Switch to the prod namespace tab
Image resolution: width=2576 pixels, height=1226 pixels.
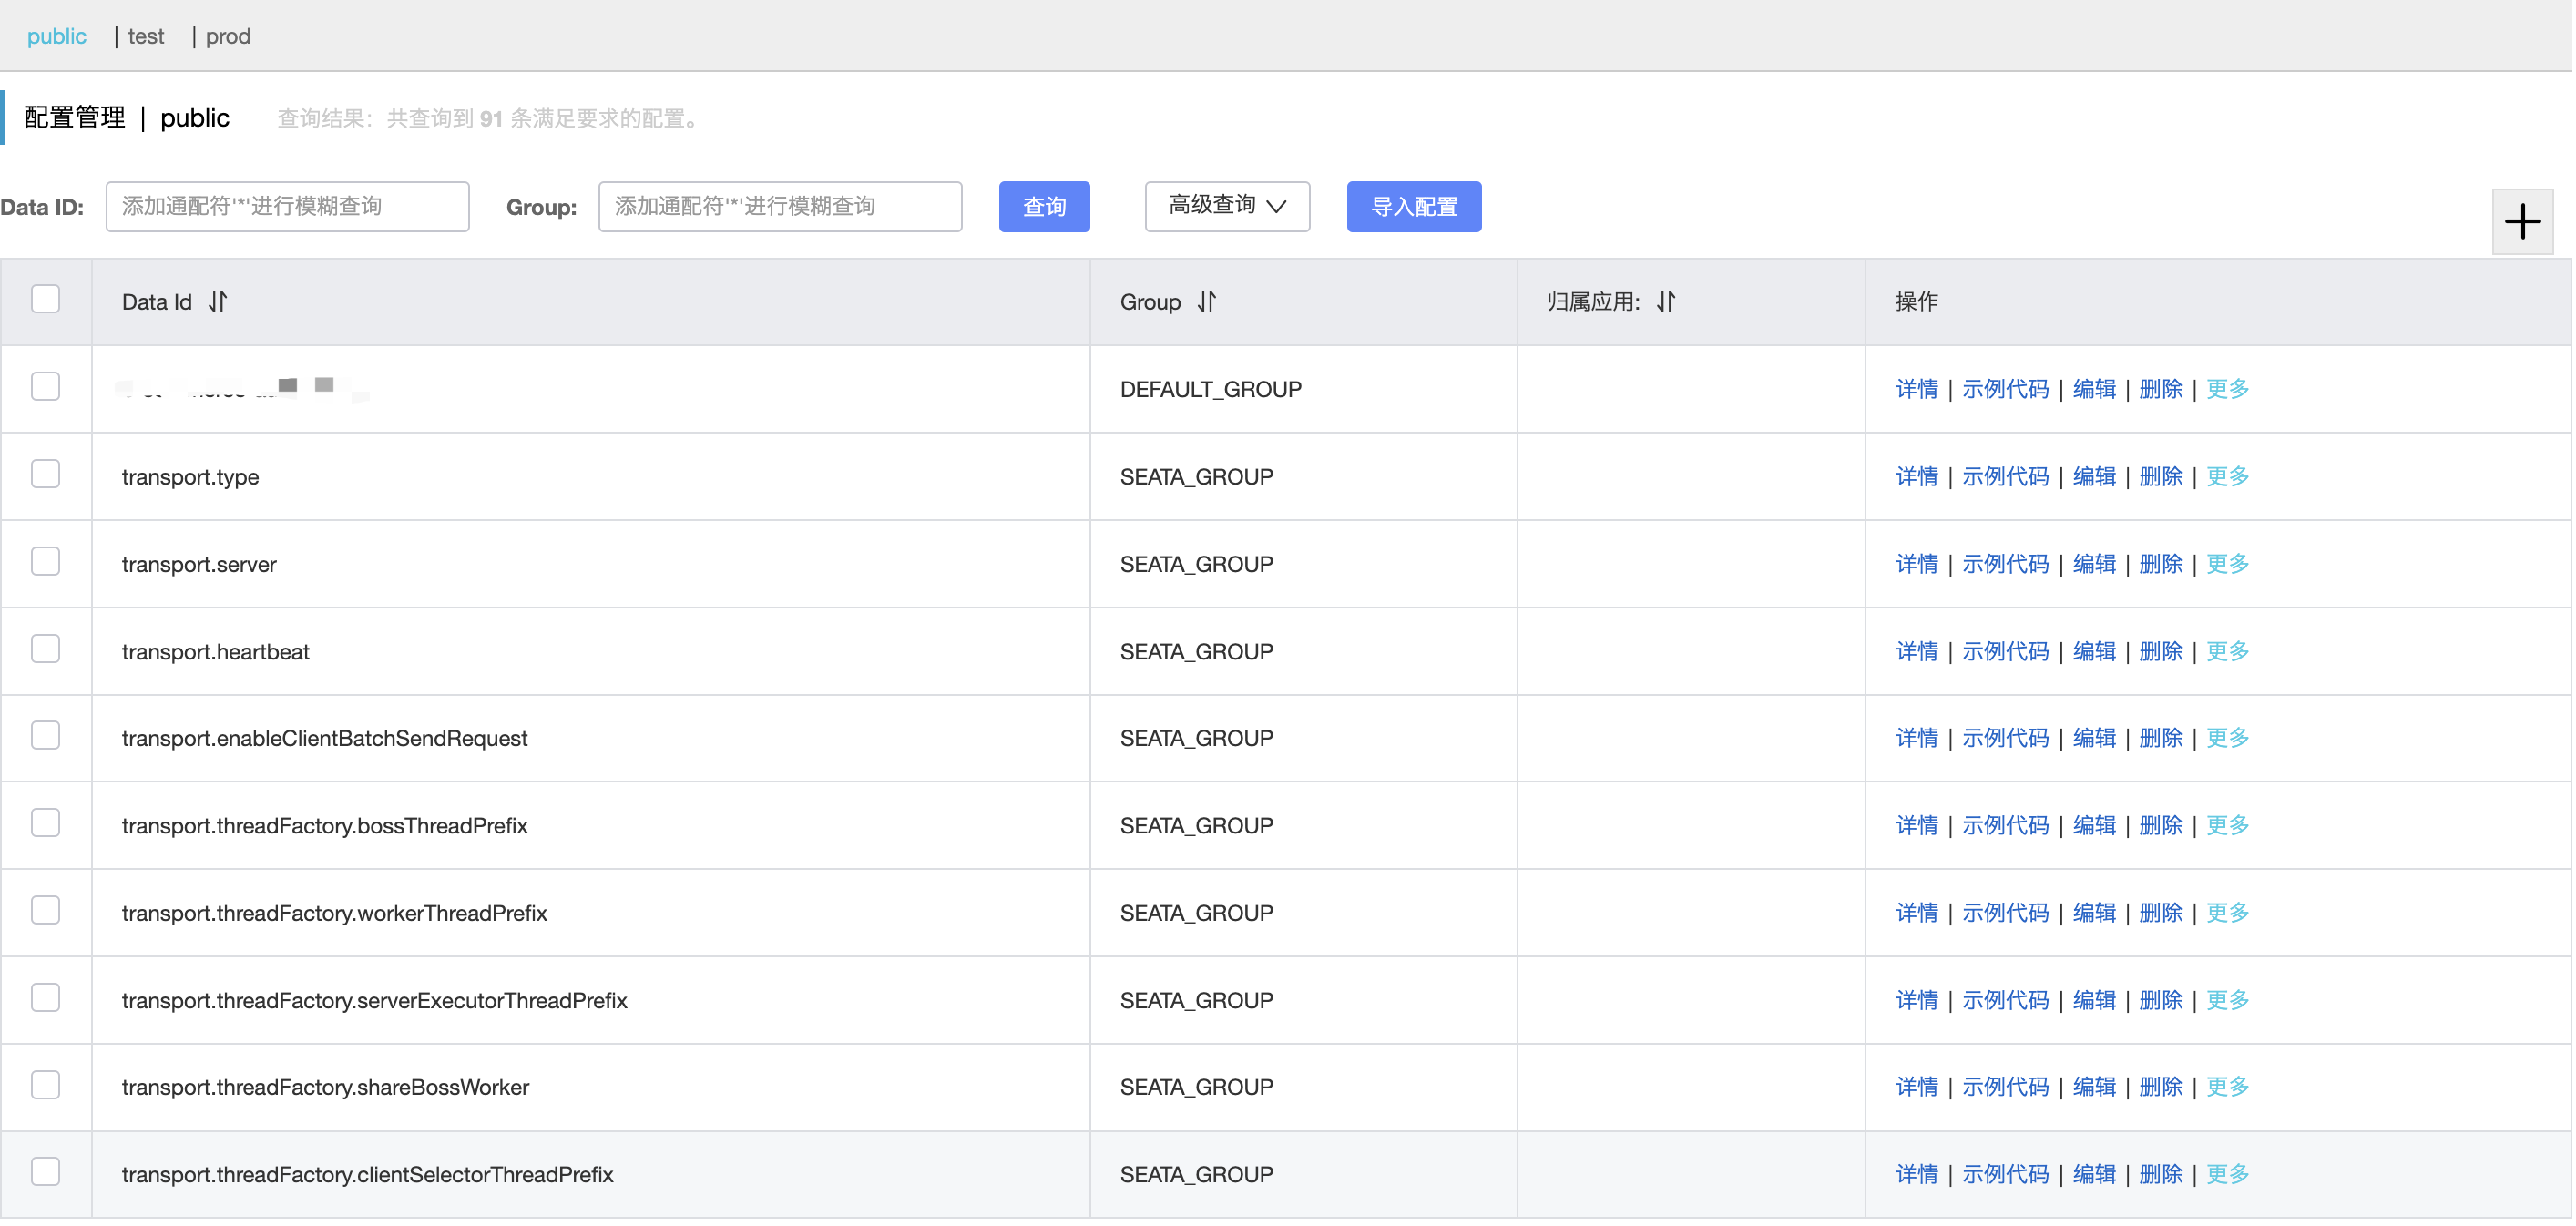point(228,36)
